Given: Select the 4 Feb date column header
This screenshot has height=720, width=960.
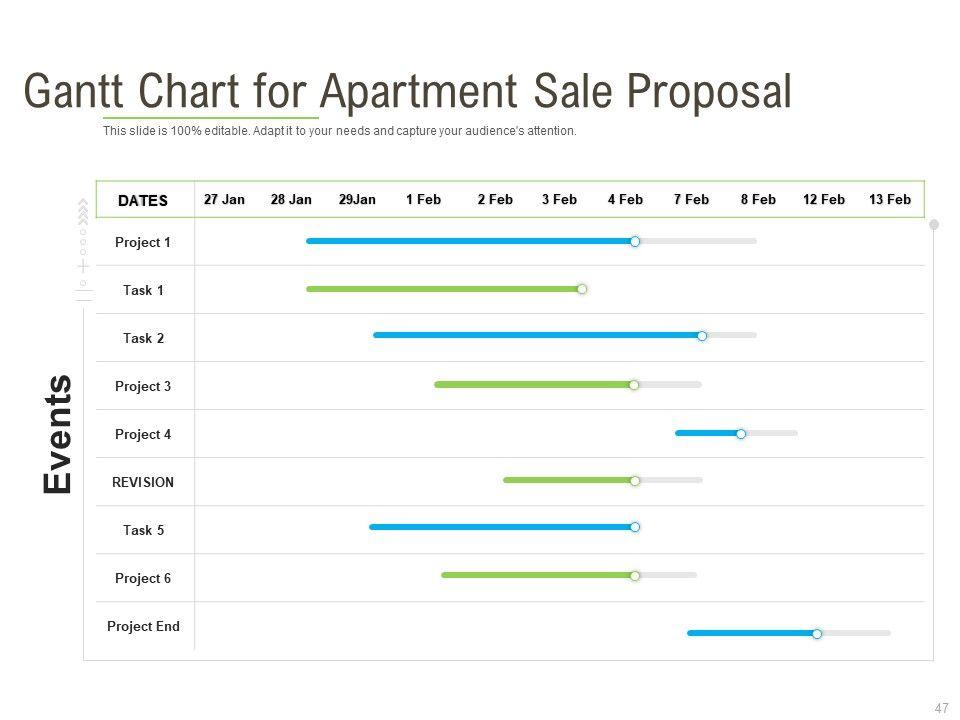Looking at the screenshot, I should (625, 199).
